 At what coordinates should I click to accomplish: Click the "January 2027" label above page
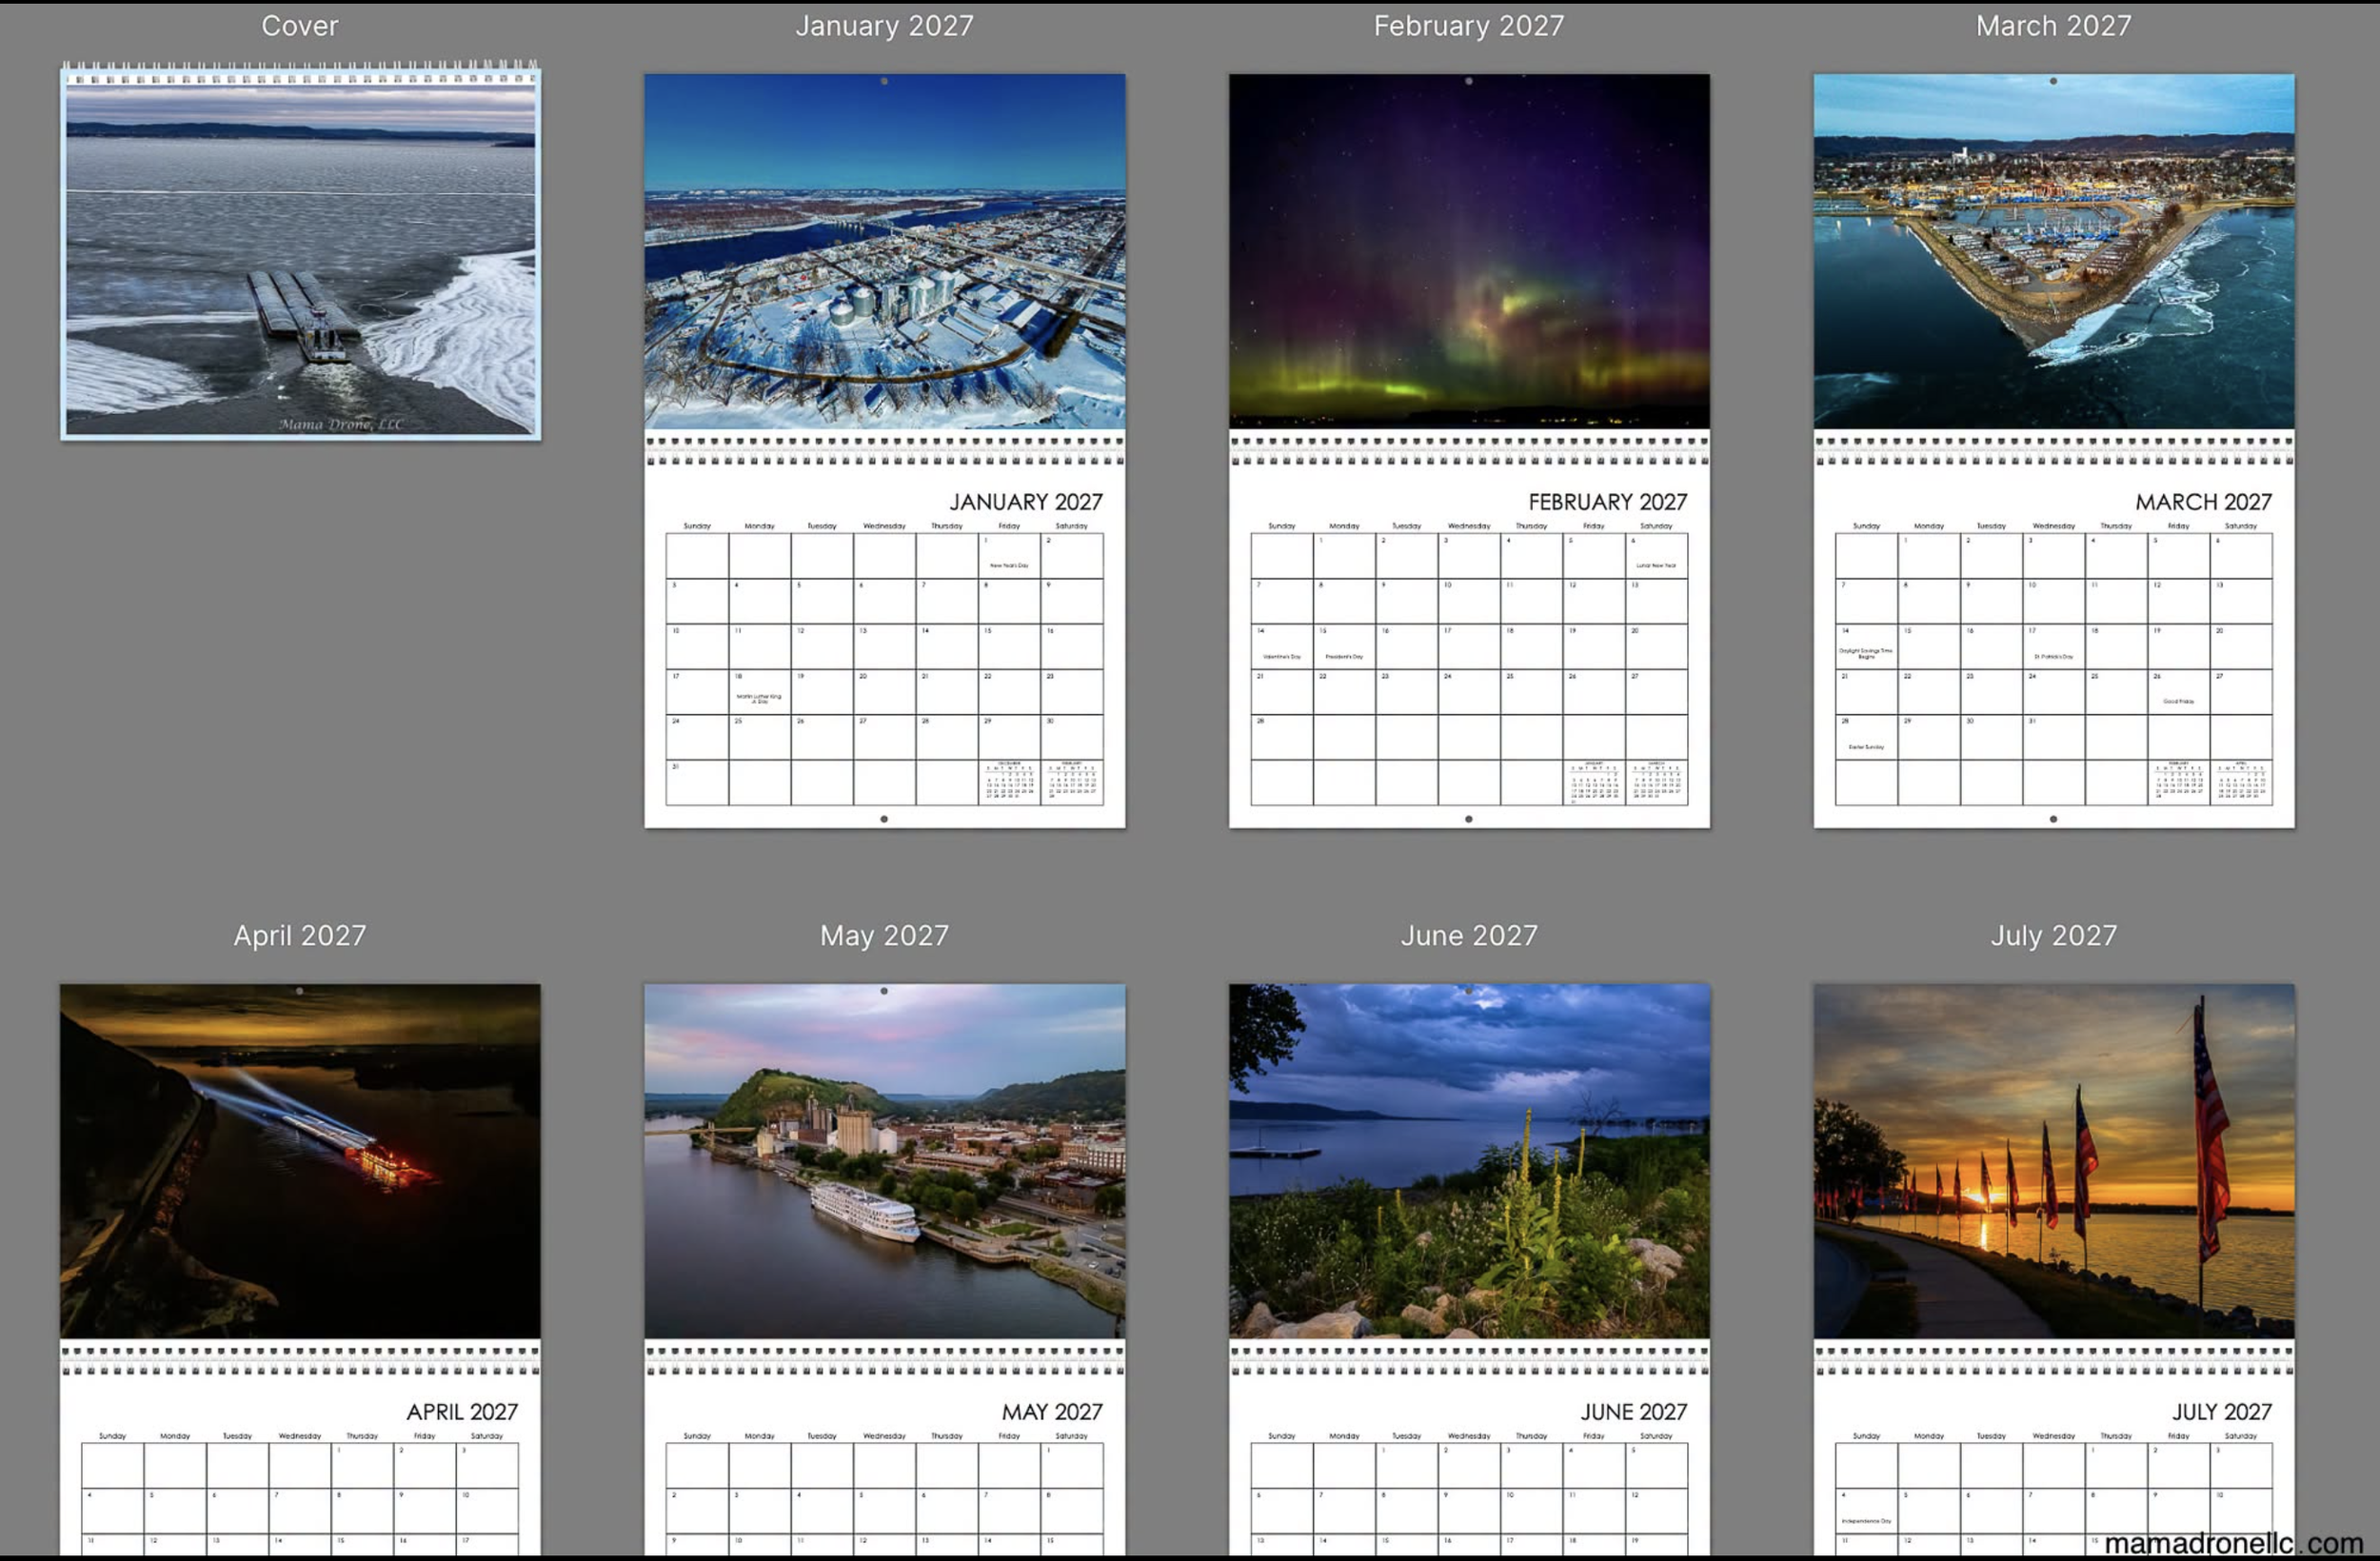[884, 26]
